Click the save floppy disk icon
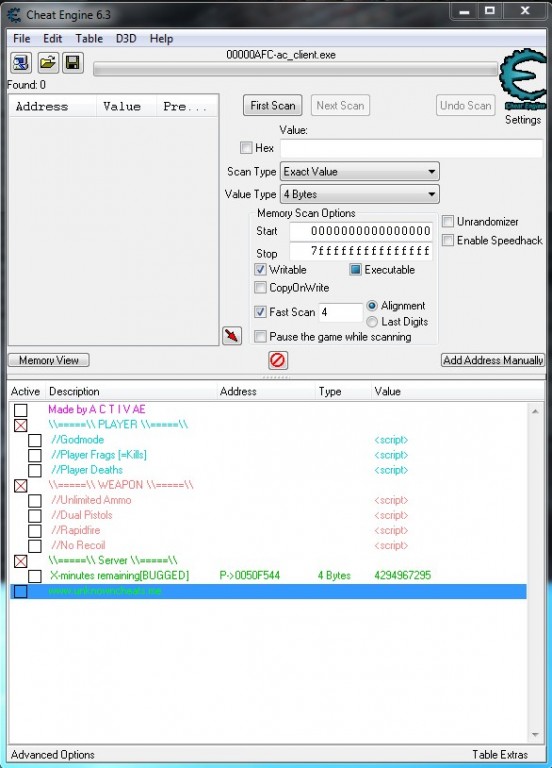Viewport: 552px width, 768px height. [73, 63]
